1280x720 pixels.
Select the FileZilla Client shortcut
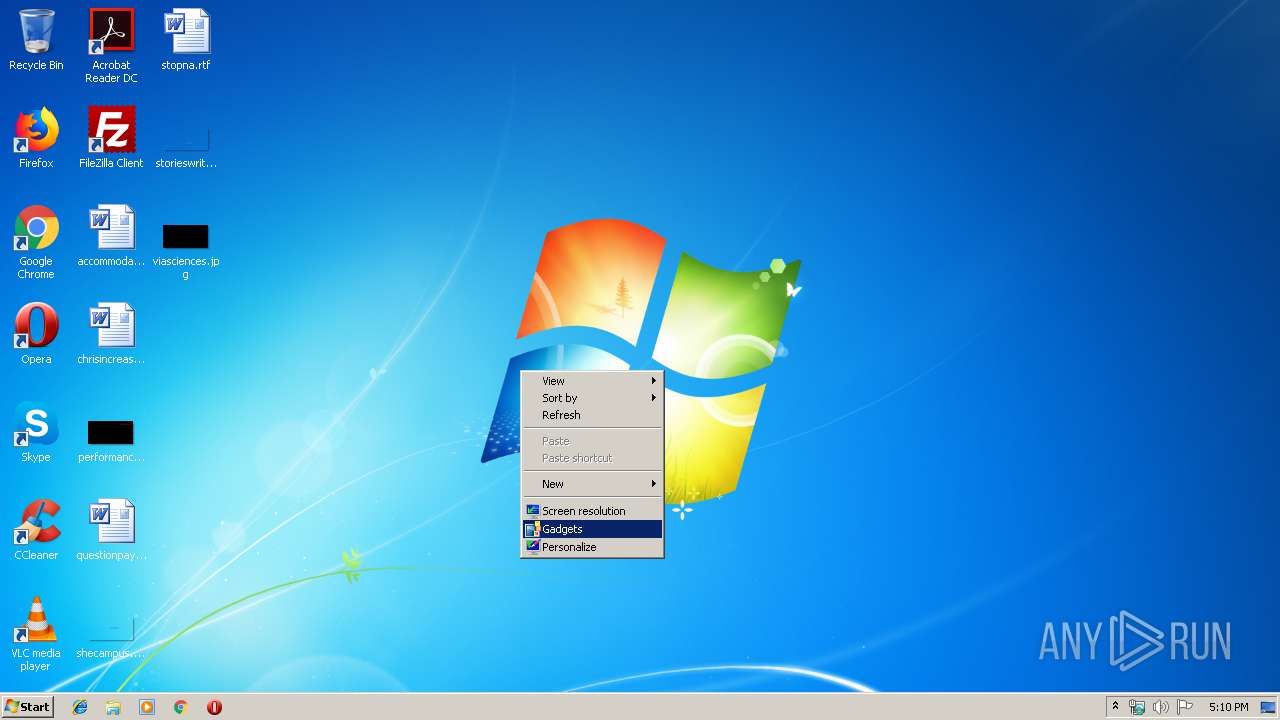pos(111,138)
